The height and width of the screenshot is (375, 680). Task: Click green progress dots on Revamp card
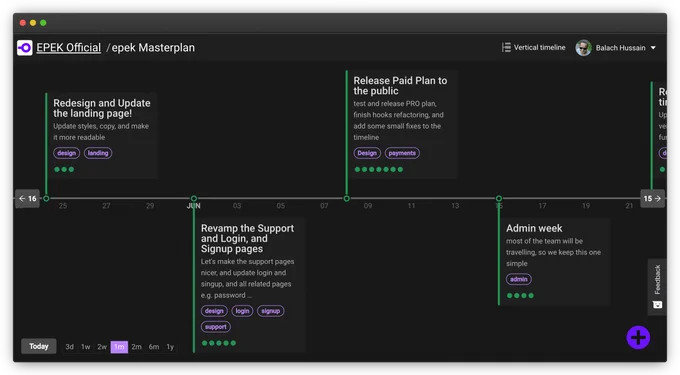[x=219, y=343]
